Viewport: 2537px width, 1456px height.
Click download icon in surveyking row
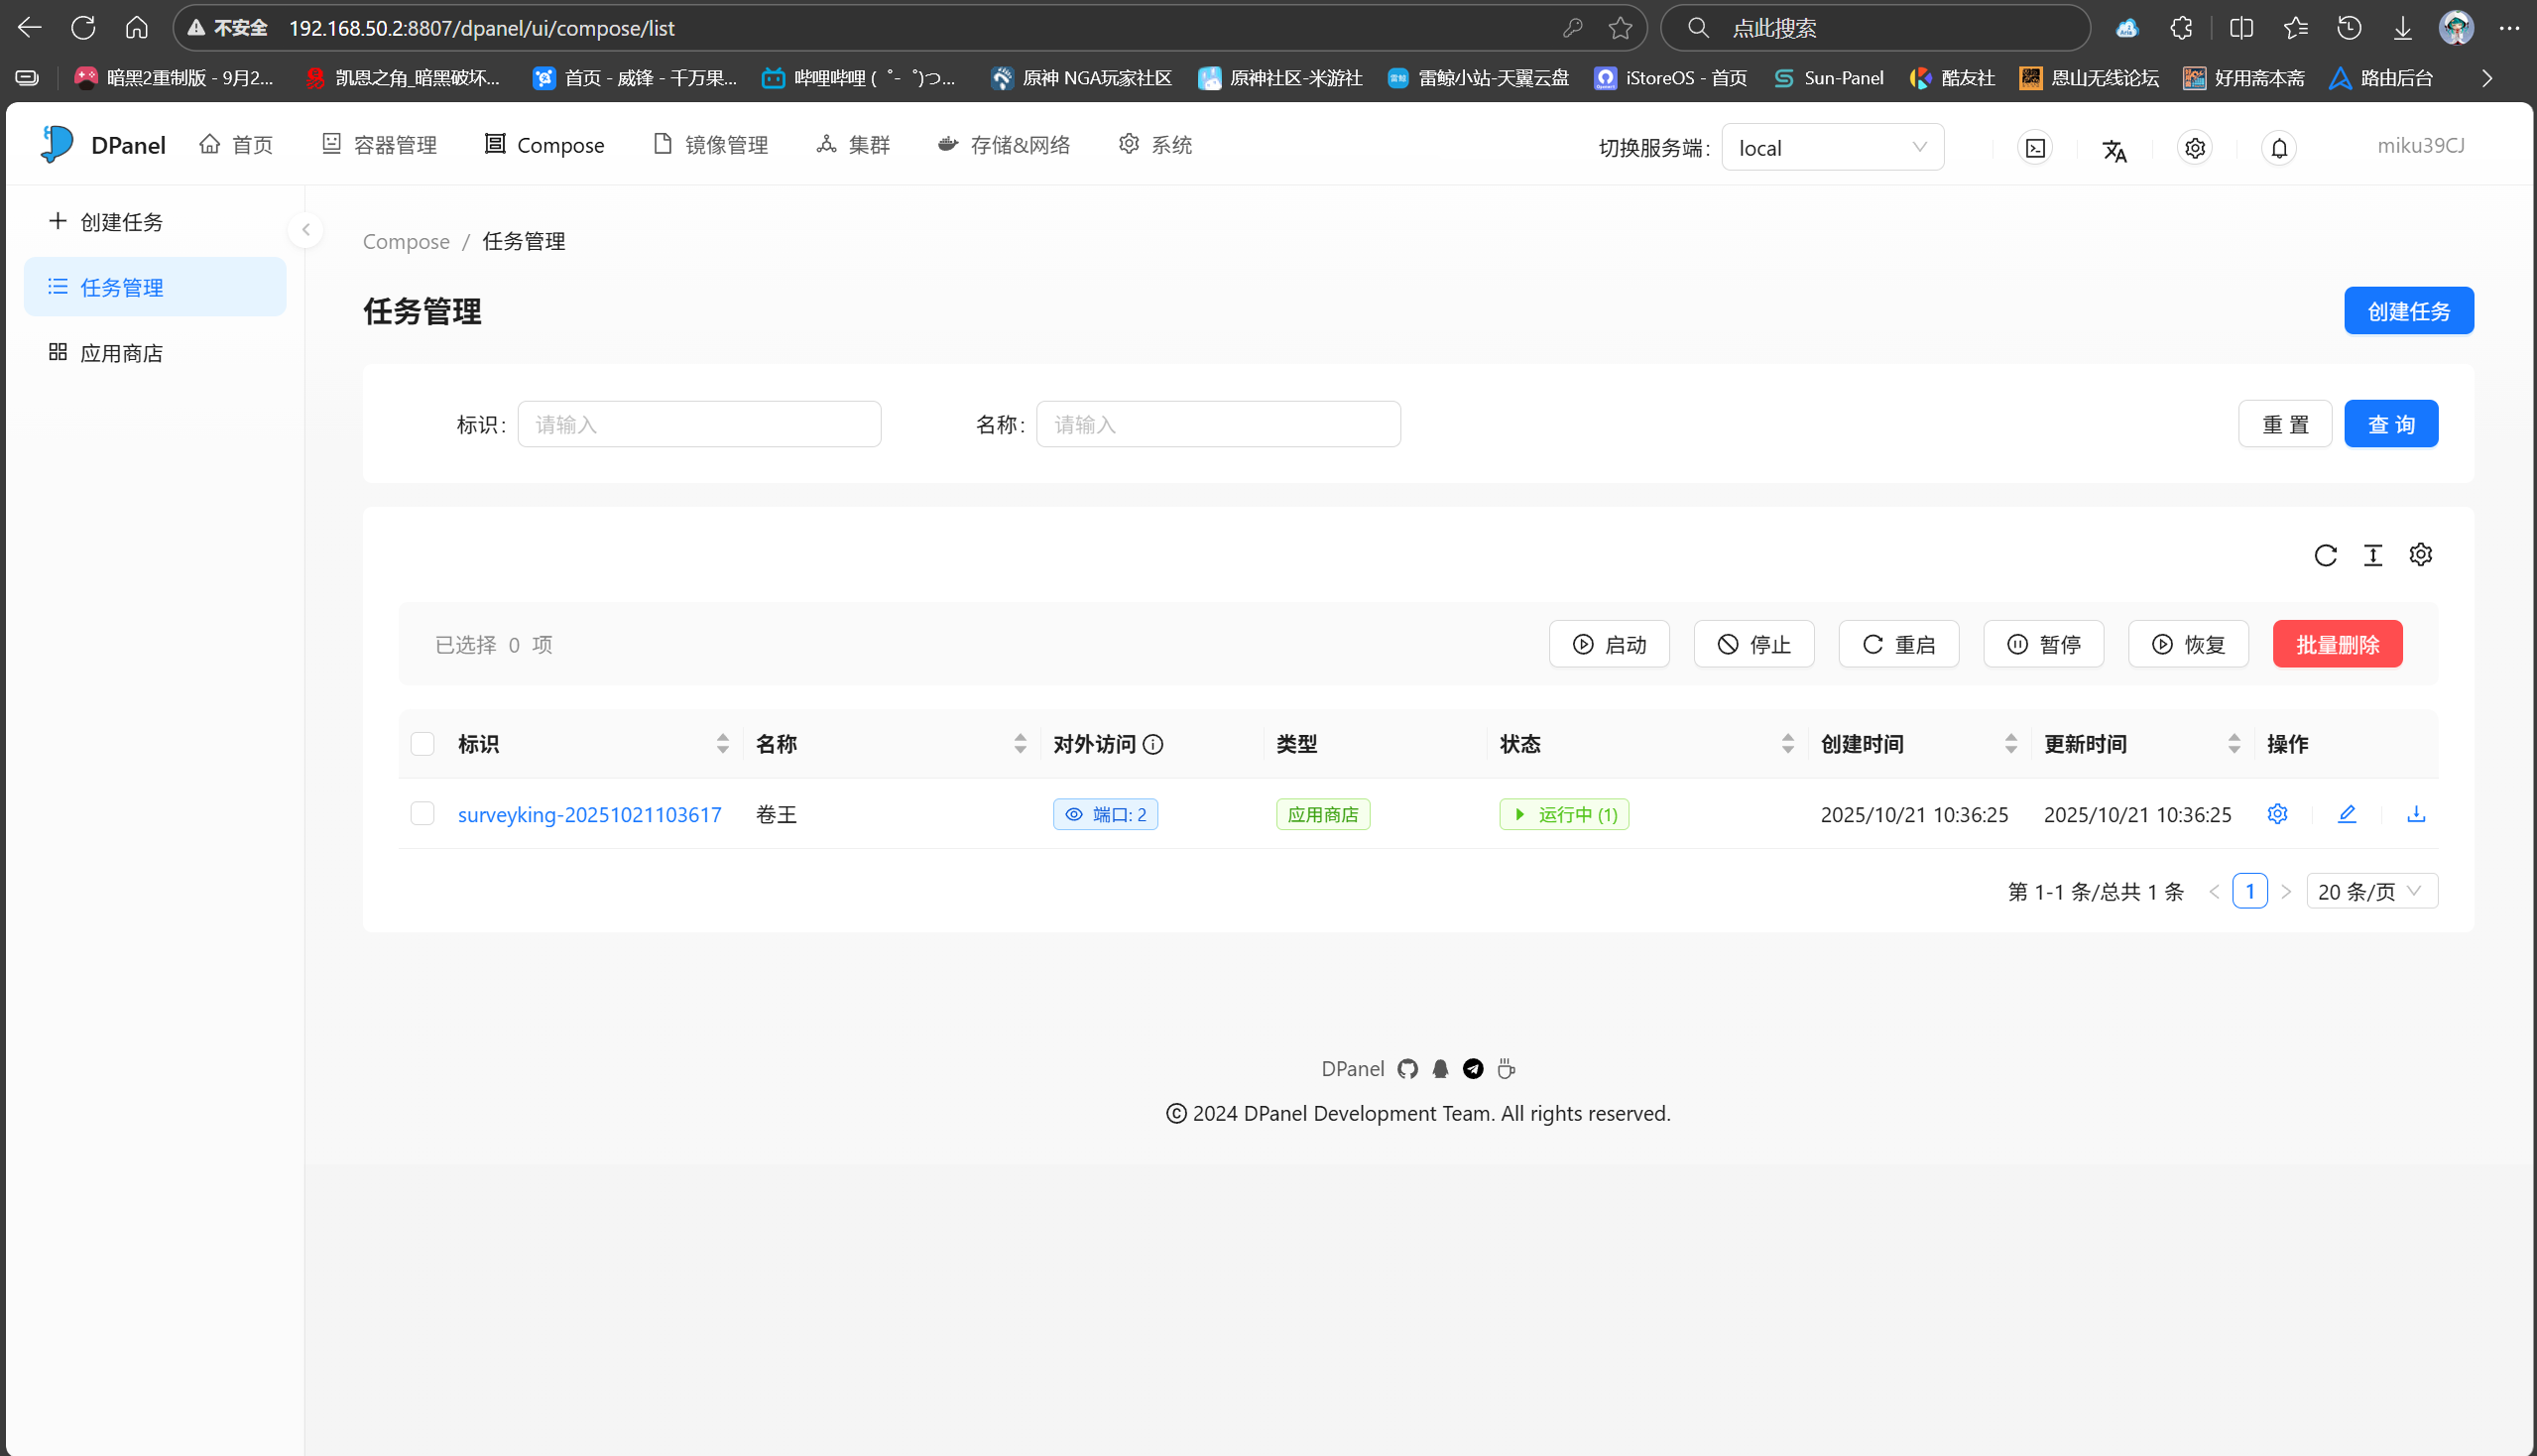[x=2416, y=814]
